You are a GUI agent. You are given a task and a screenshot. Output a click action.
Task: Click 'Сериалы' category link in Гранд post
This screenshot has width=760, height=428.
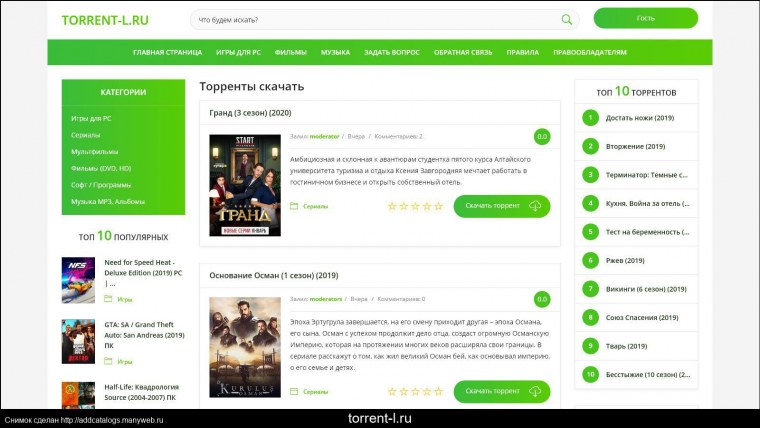(316, 206)
